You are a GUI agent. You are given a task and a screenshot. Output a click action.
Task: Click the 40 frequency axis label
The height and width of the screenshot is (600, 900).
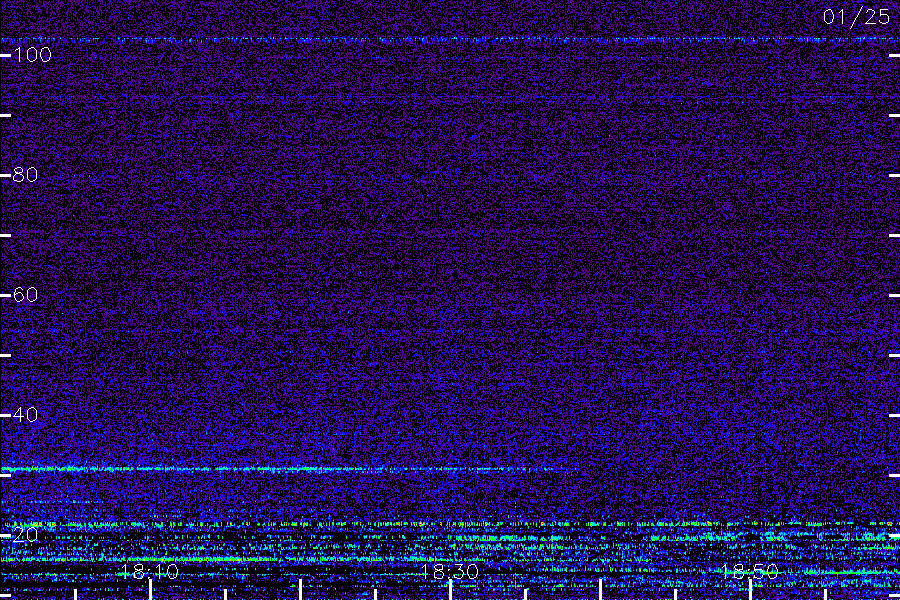point(25,415)
